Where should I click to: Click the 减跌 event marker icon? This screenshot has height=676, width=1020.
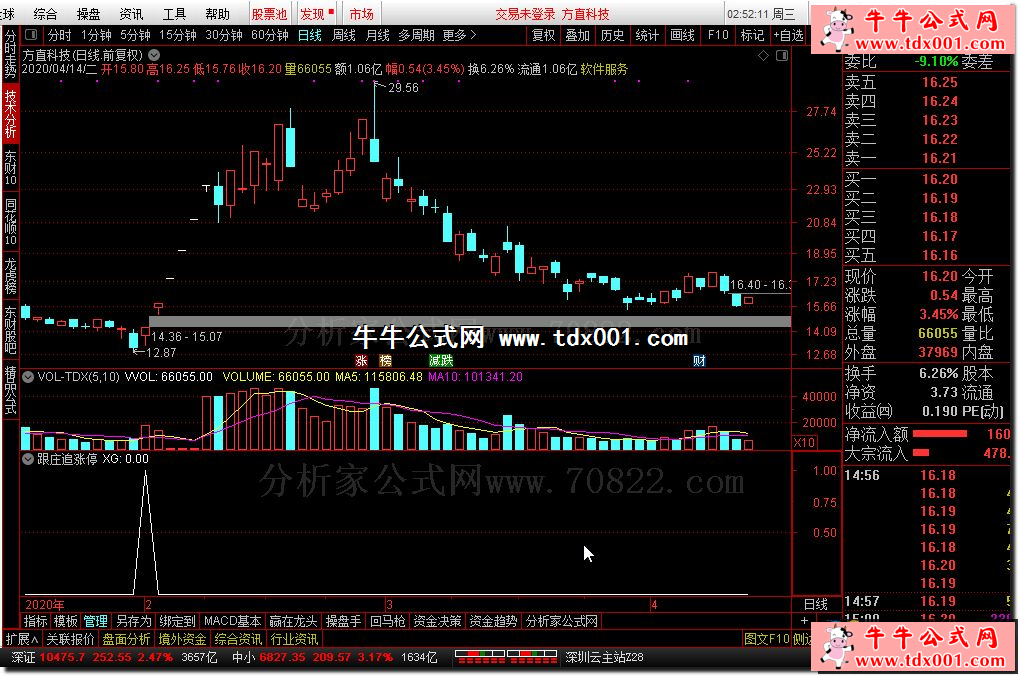(440, 360)
